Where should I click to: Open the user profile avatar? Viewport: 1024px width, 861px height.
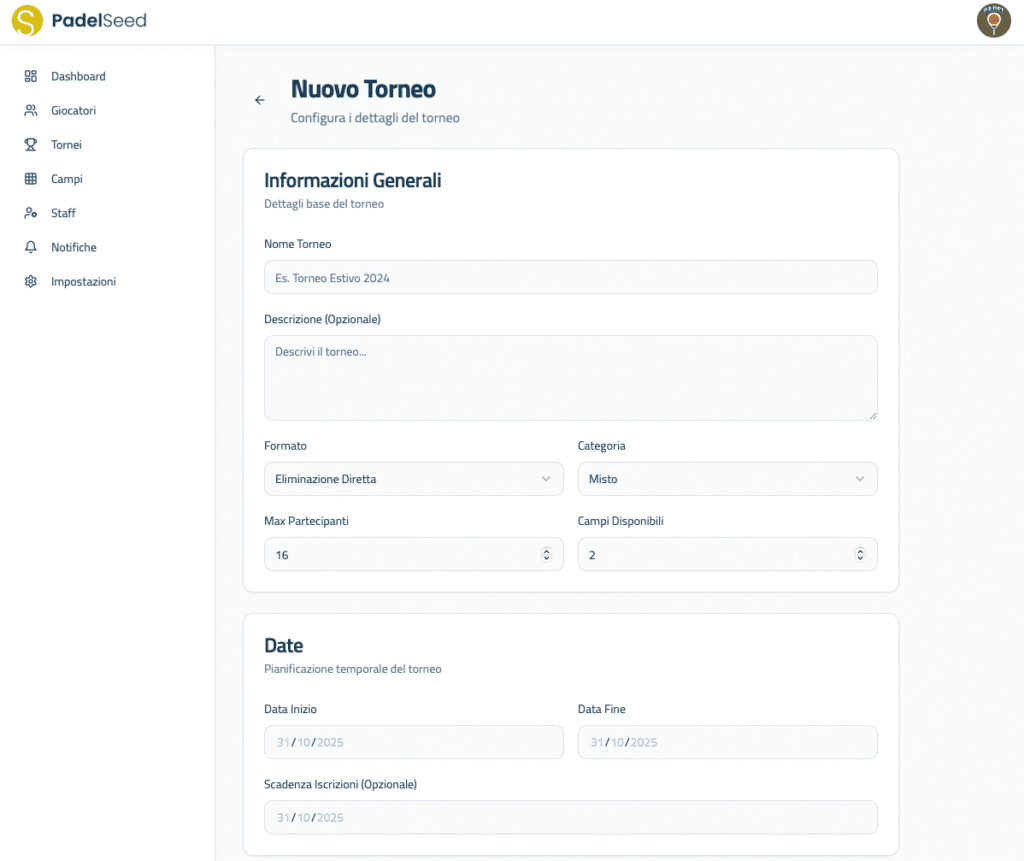click(993, 21)
